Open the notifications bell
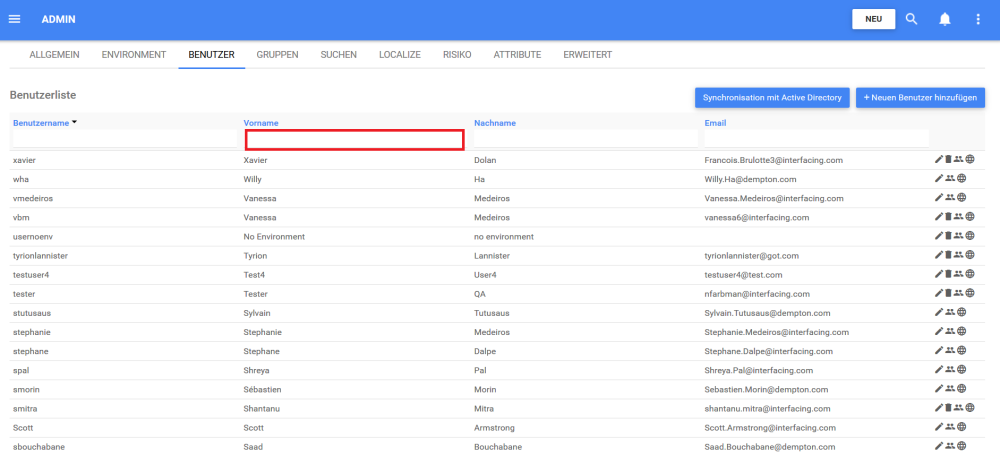The width and height of the screenshot is (1000, 455). tap(945, 19)
